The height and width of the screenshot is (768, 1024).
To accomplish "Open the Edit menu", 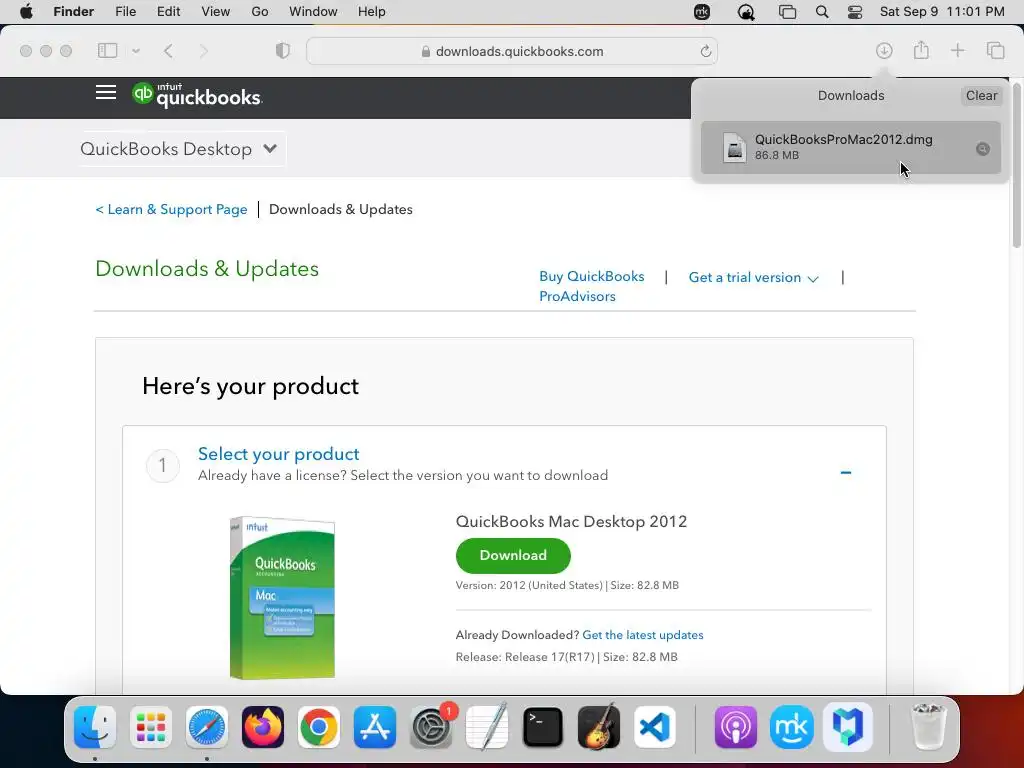I will [168, 12].
